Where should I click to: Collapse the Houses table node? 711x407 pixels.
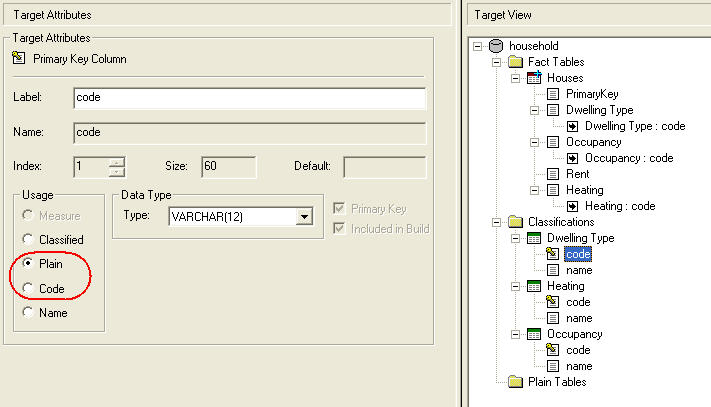pos(515,78)
